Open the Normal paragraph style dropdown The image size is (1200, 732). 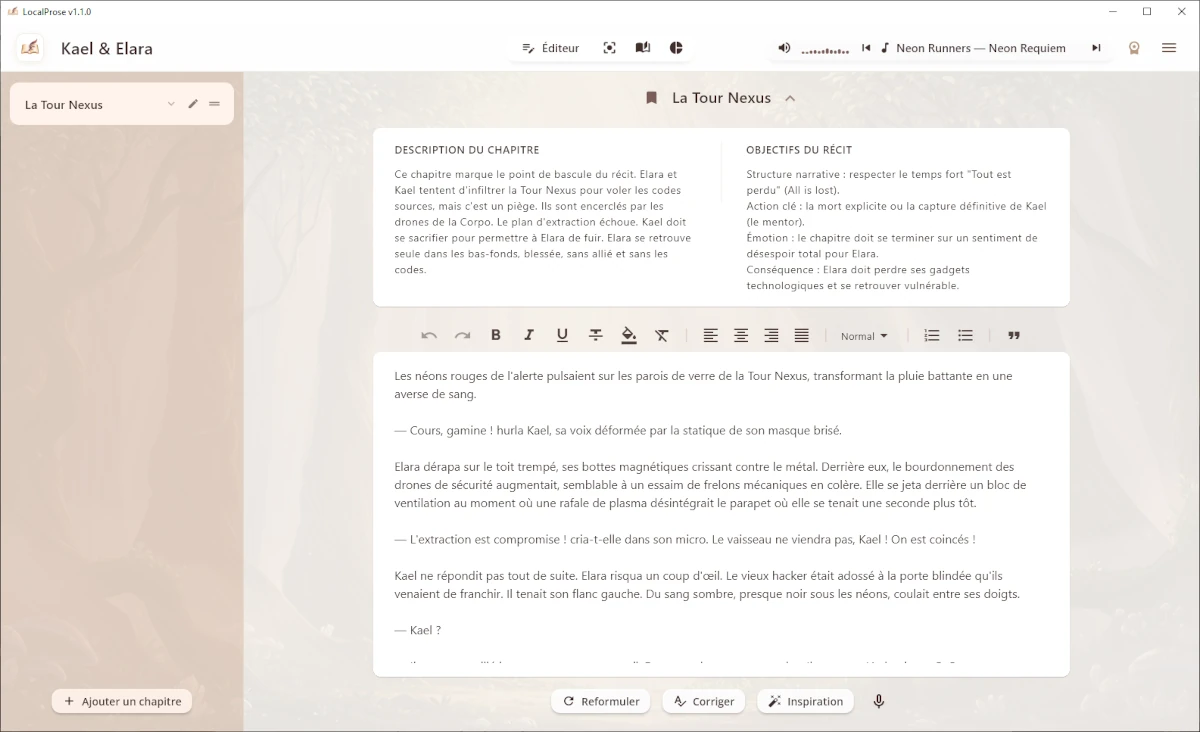point(864,336)
